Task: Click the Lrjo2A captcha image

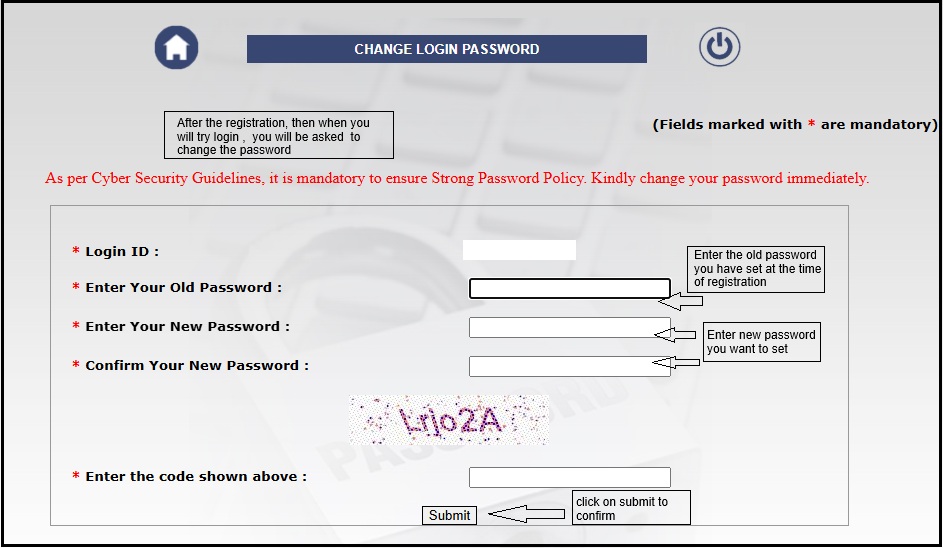Action: tap(449, 419)
